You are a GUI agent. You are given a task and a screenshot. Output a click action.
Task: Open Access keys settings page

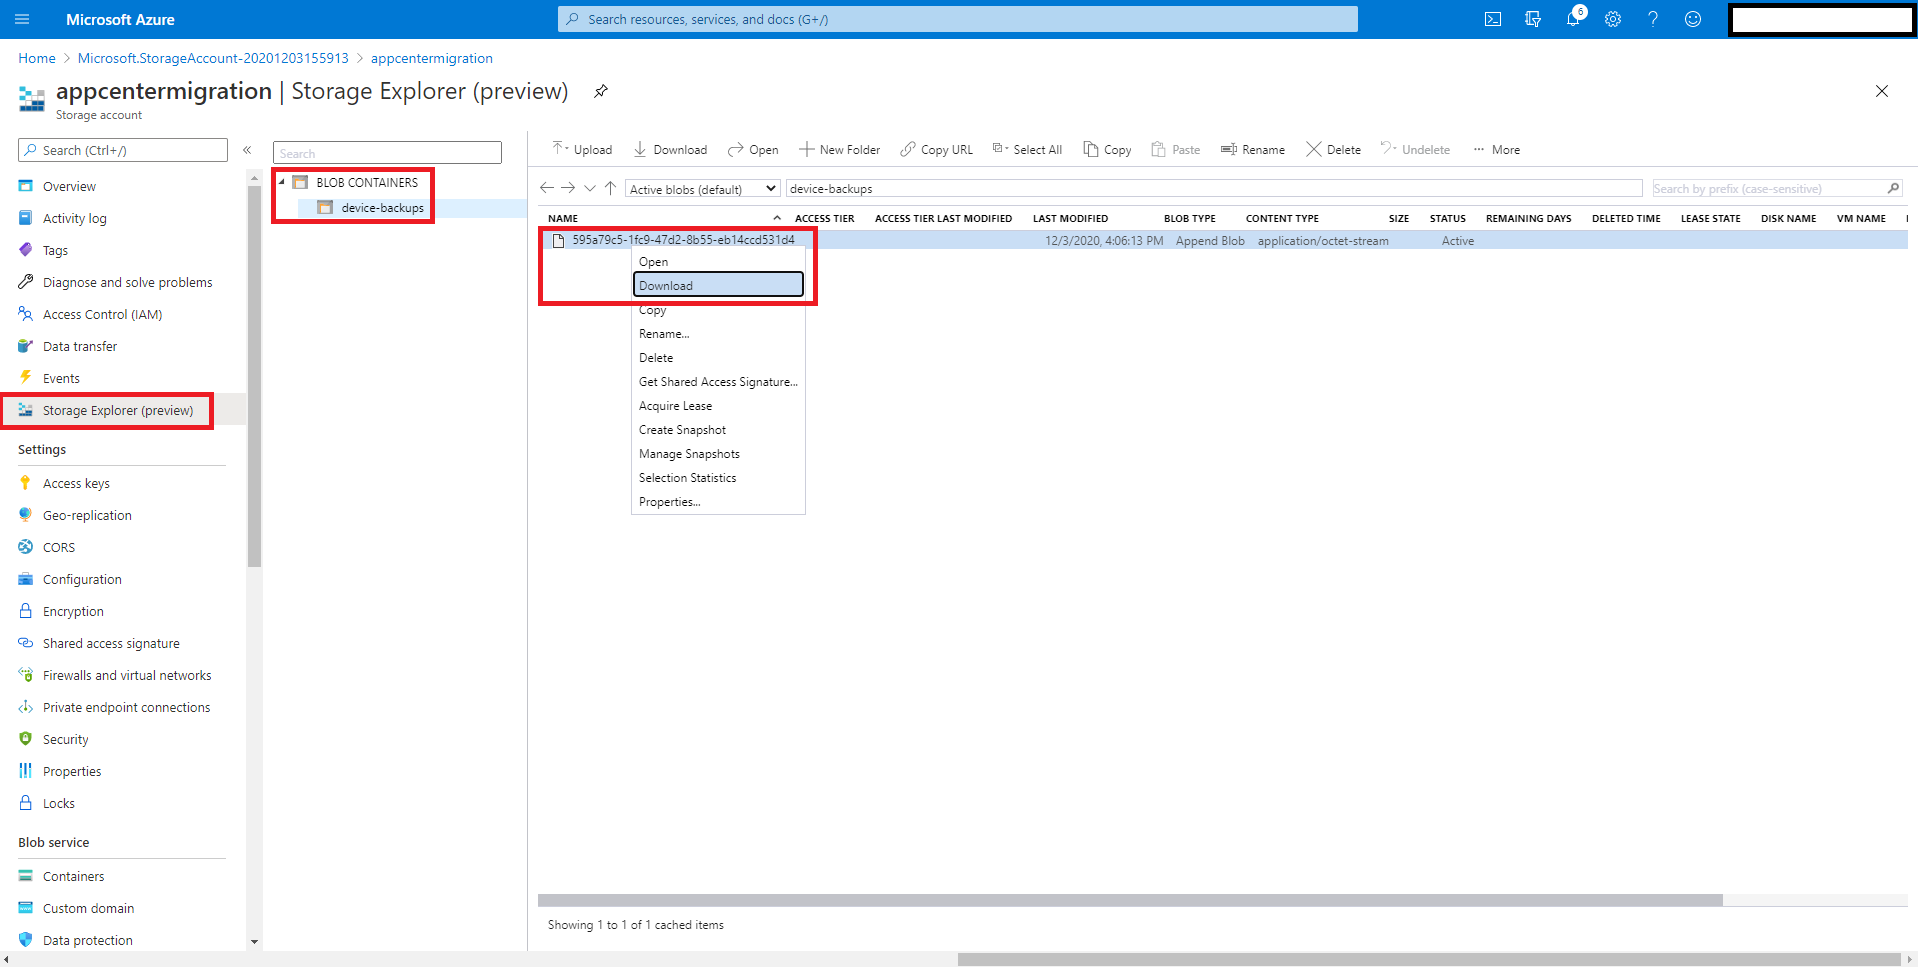(x=76, y=484)
